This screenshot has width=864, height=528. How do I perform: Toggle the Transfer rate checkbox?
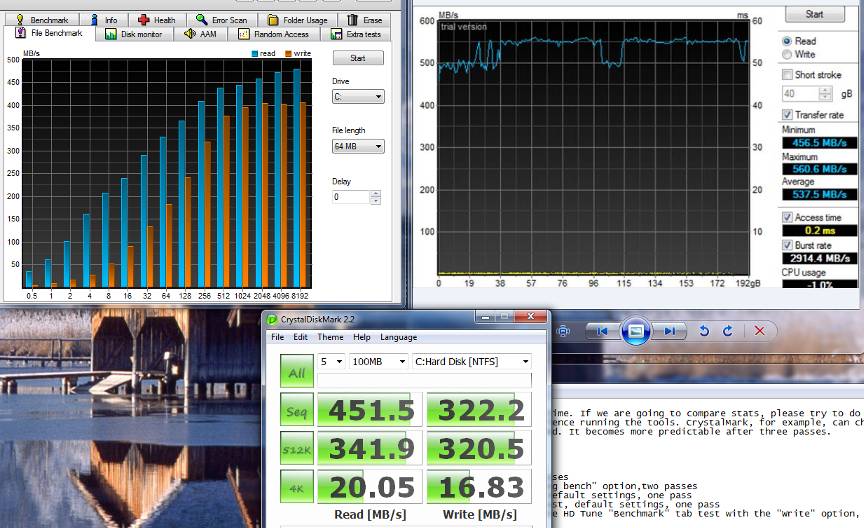point(787,115)
